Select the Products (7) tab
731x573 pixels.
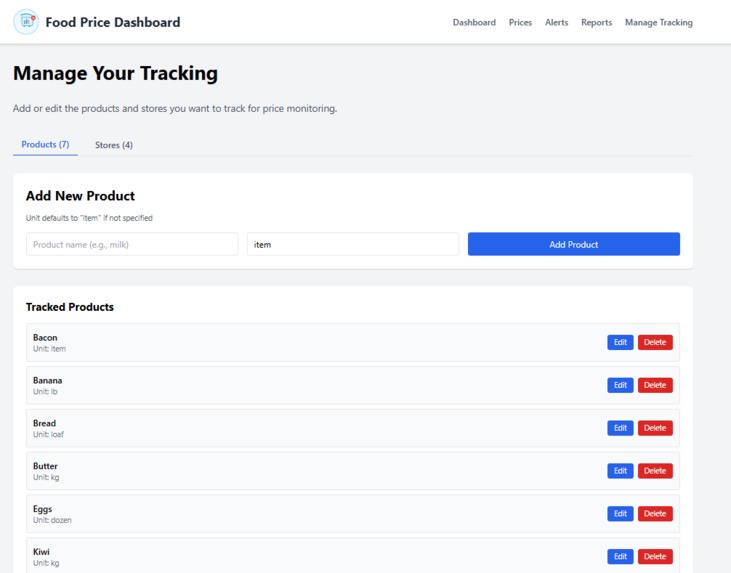coord(45,145)
